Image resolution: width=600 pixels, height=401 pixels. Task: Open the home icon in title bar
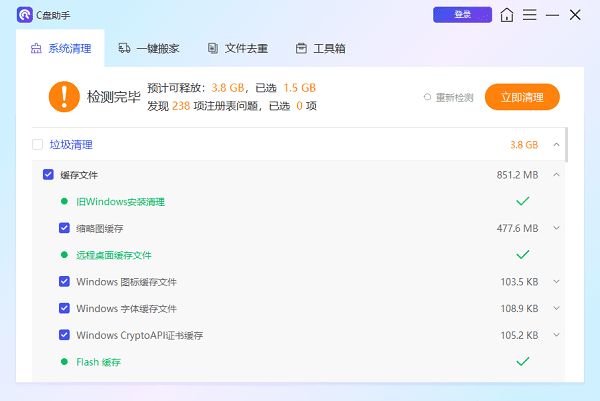(508, 15)
